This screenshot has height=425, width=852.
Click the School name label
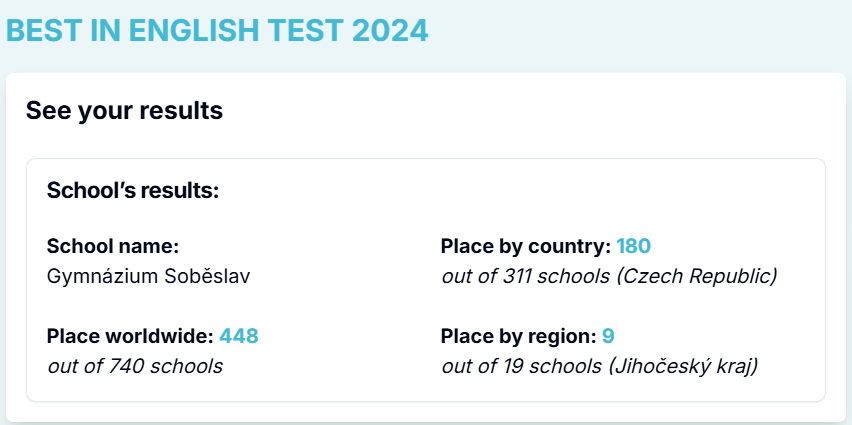113,246
